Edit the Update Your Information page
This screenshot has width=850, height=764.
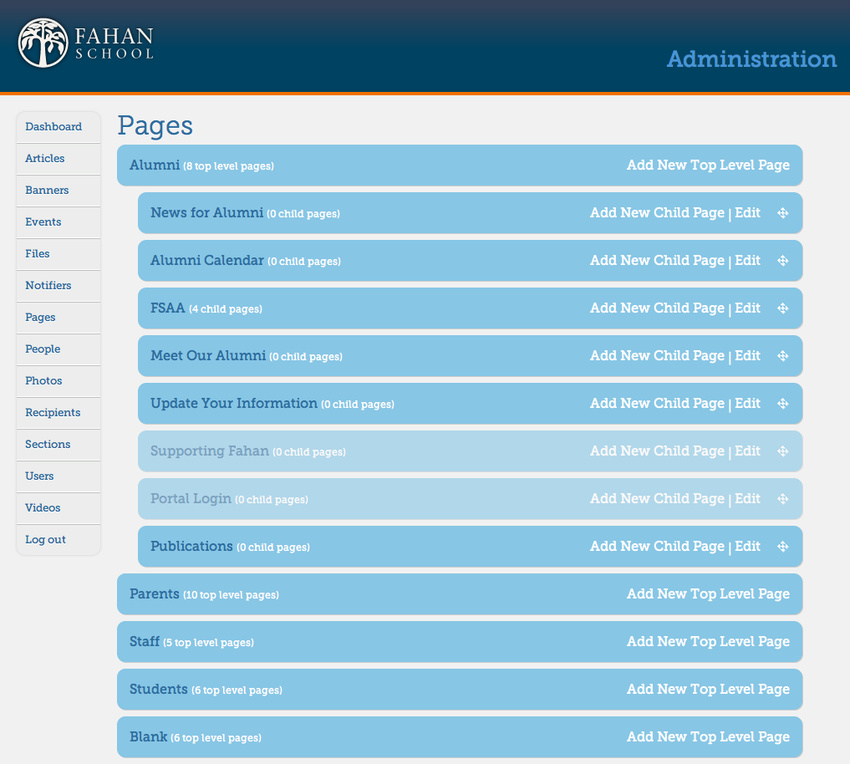748,404
